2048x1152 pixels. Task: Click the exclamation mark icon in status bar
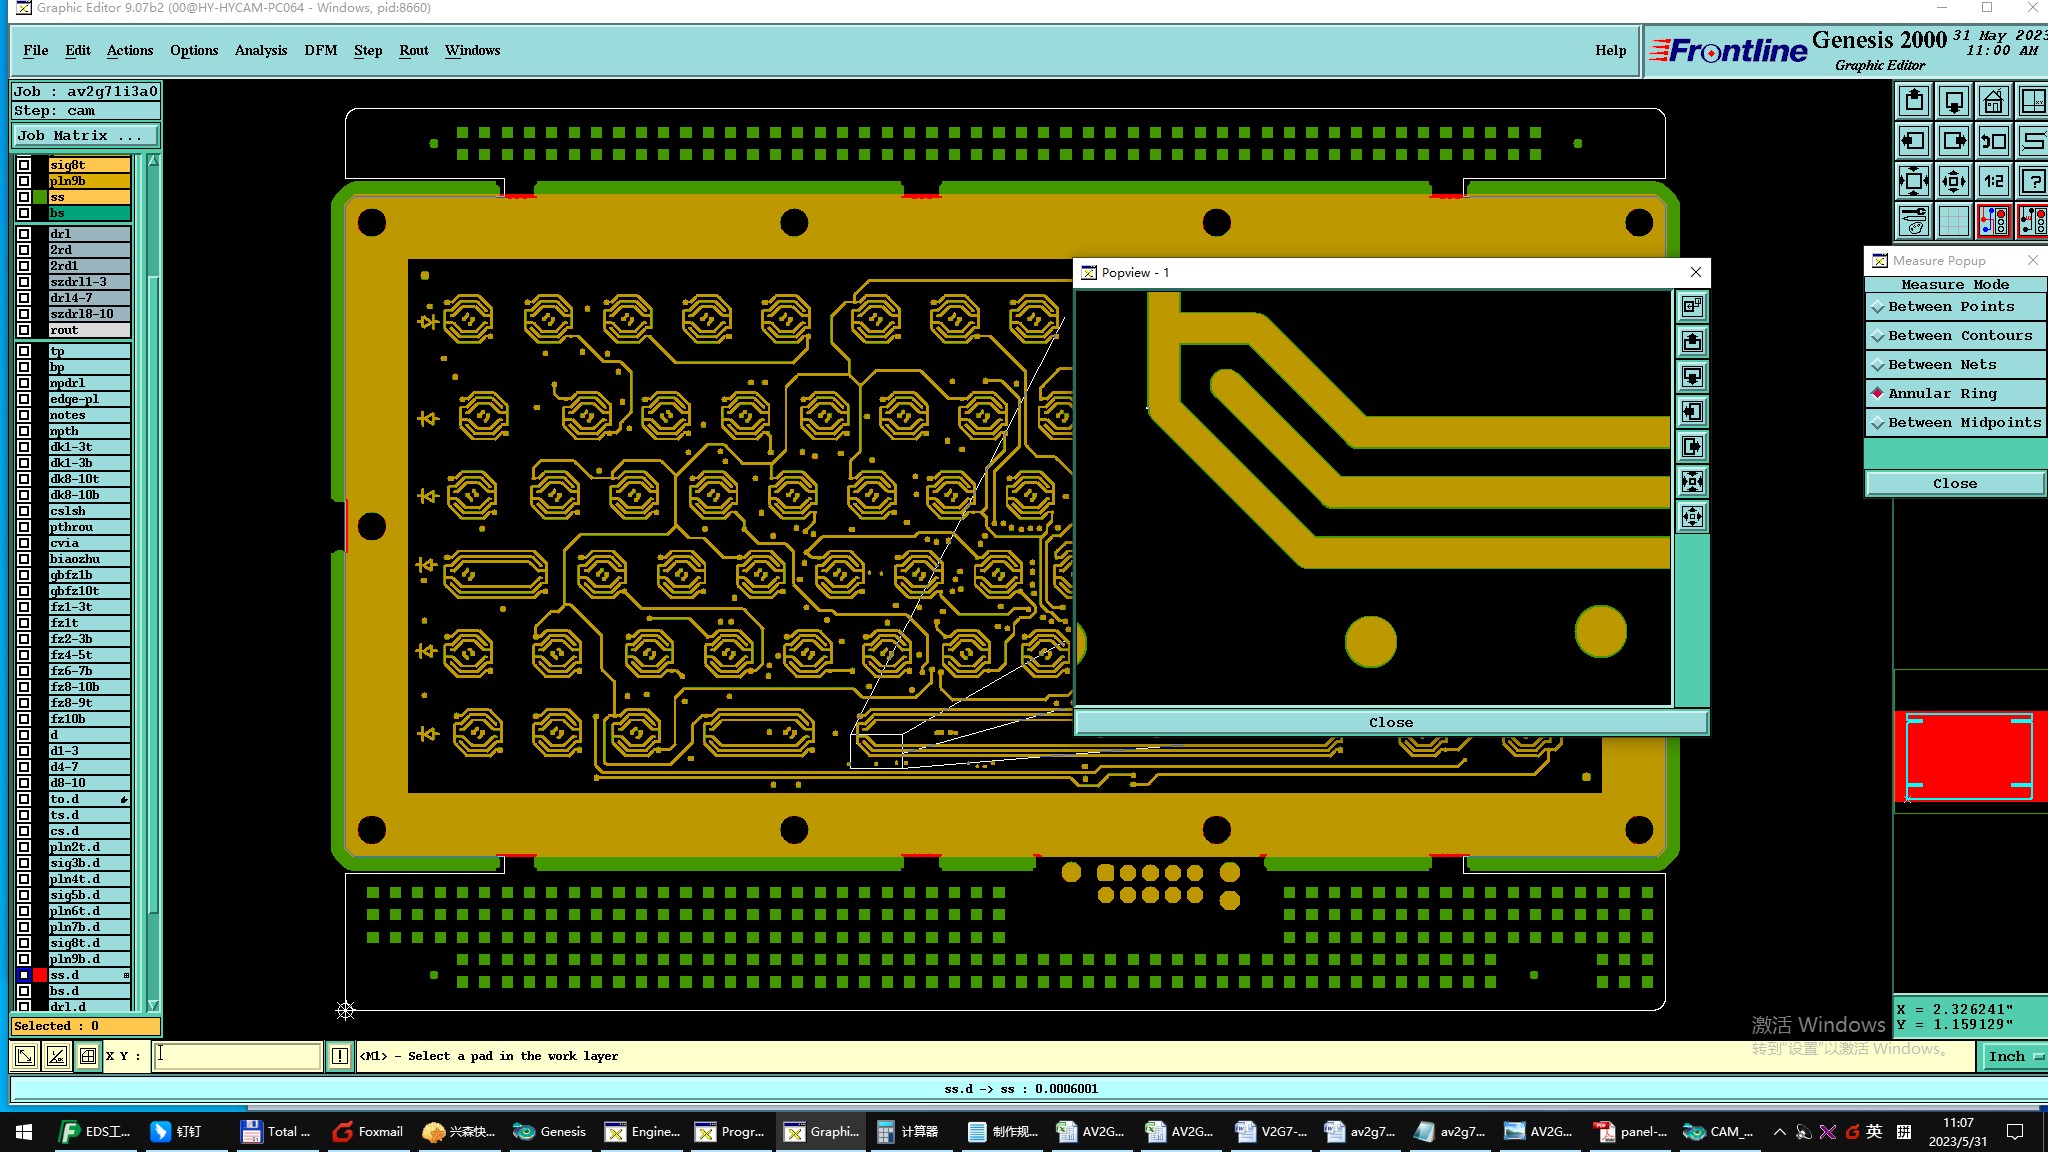coord(340,1055)
